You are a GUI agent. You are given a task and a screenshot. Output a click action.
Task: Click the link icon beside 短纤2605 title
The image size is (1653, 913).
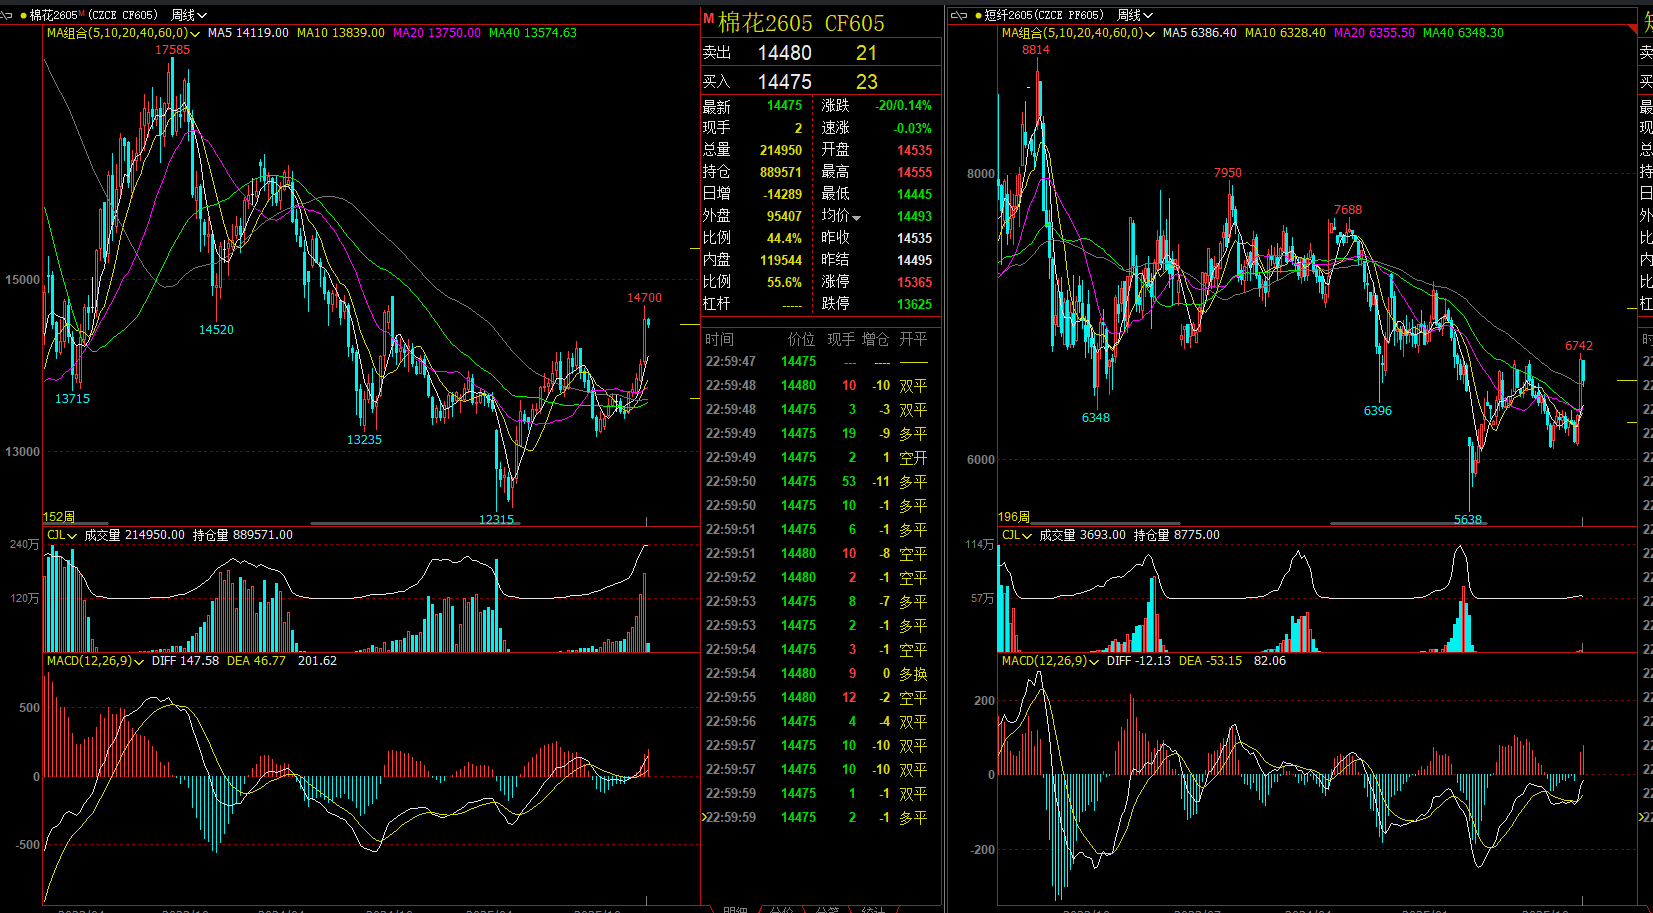click(958, 15)
